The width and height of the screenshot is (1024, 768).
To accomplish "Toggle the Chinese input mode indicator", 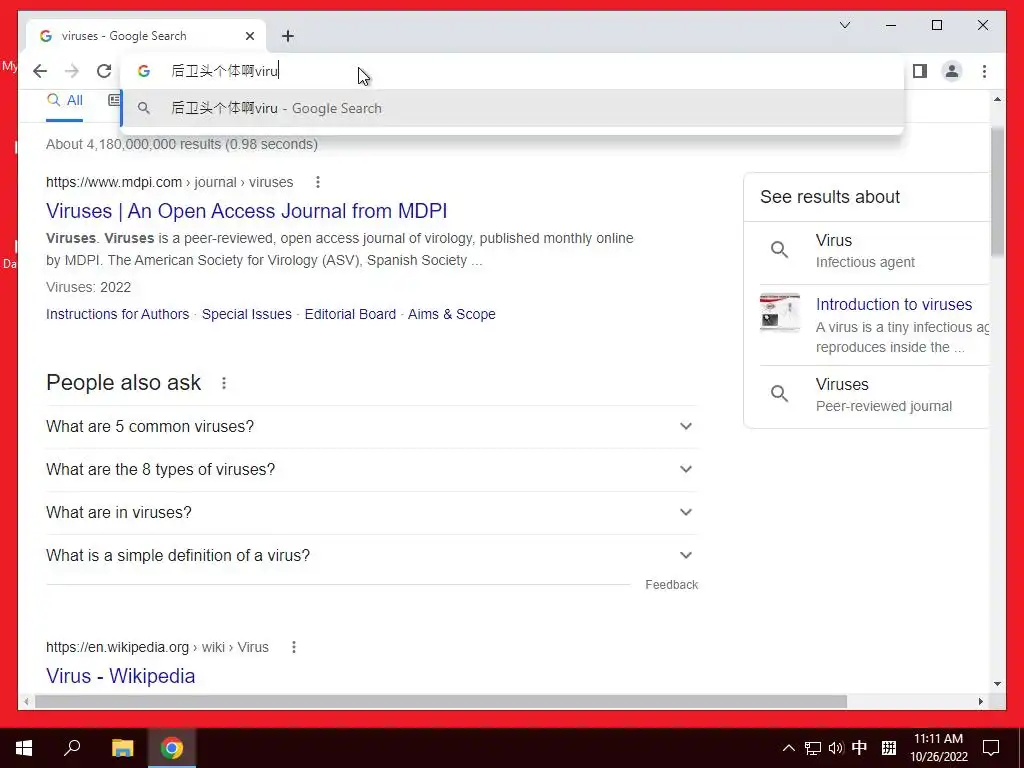I will point(859,747).
